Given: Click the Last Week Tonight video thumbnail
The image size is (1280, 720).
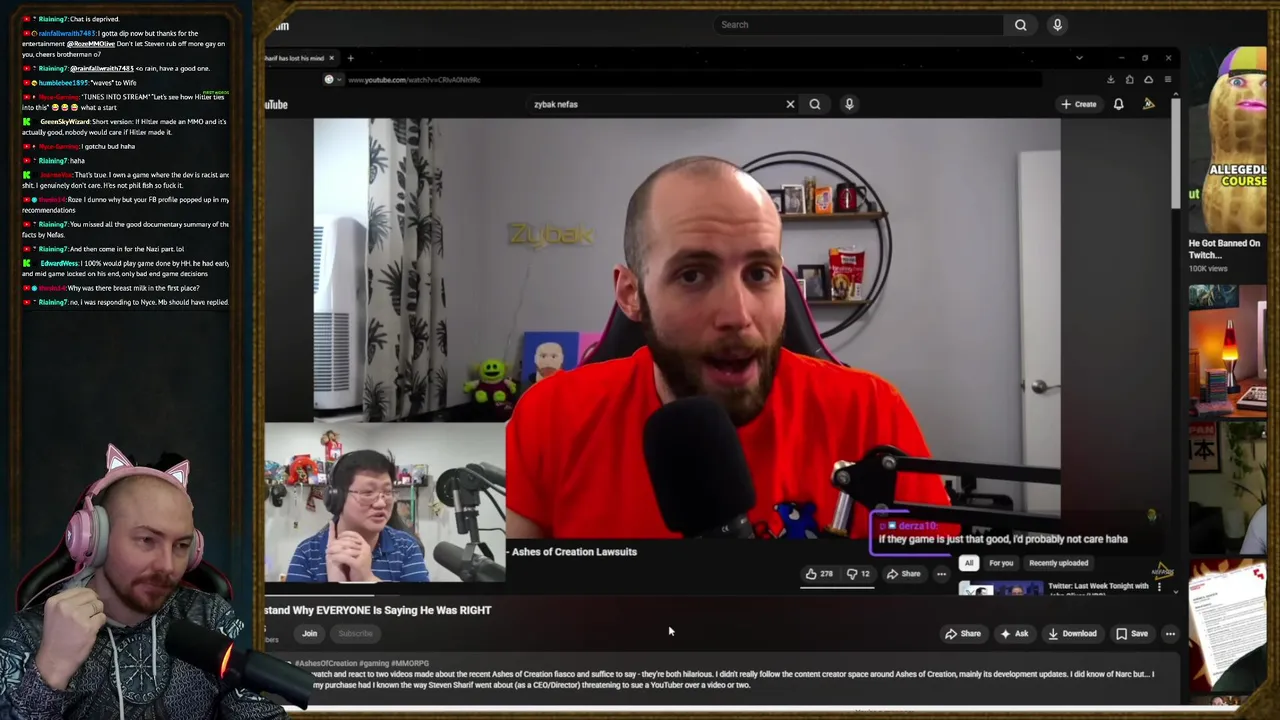Looking at the screenshot, I should 1000,590.
